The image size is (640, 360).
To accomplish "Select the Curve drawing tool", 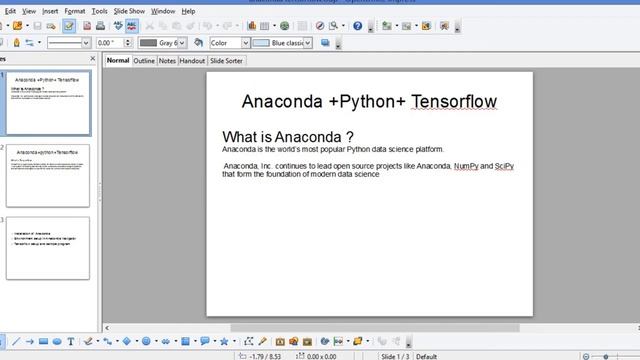I will coord(88,341).
